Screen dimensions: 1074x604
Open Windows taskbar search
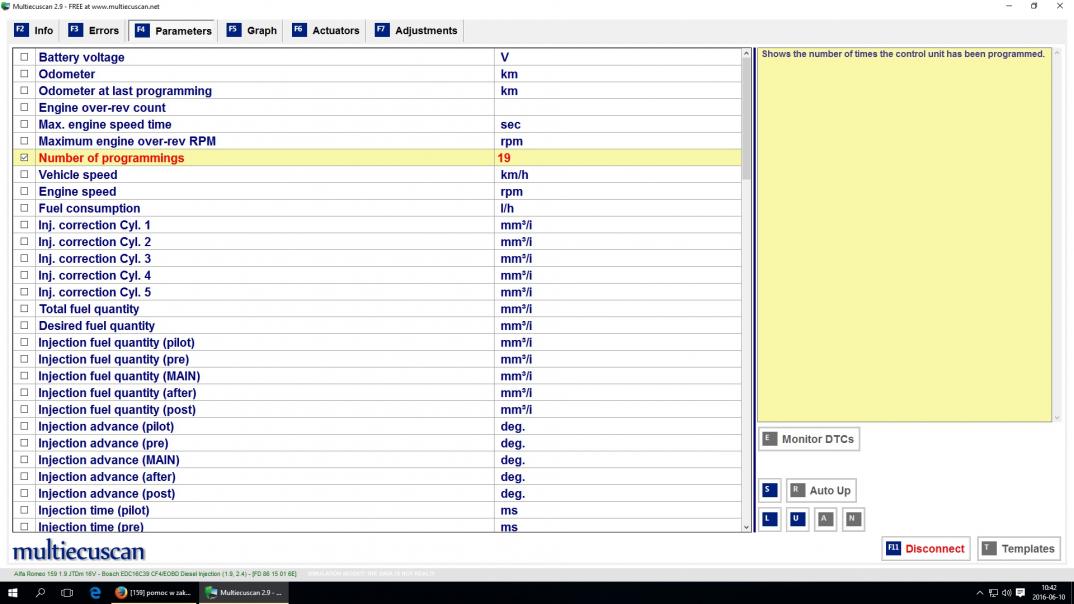(40, 593)
